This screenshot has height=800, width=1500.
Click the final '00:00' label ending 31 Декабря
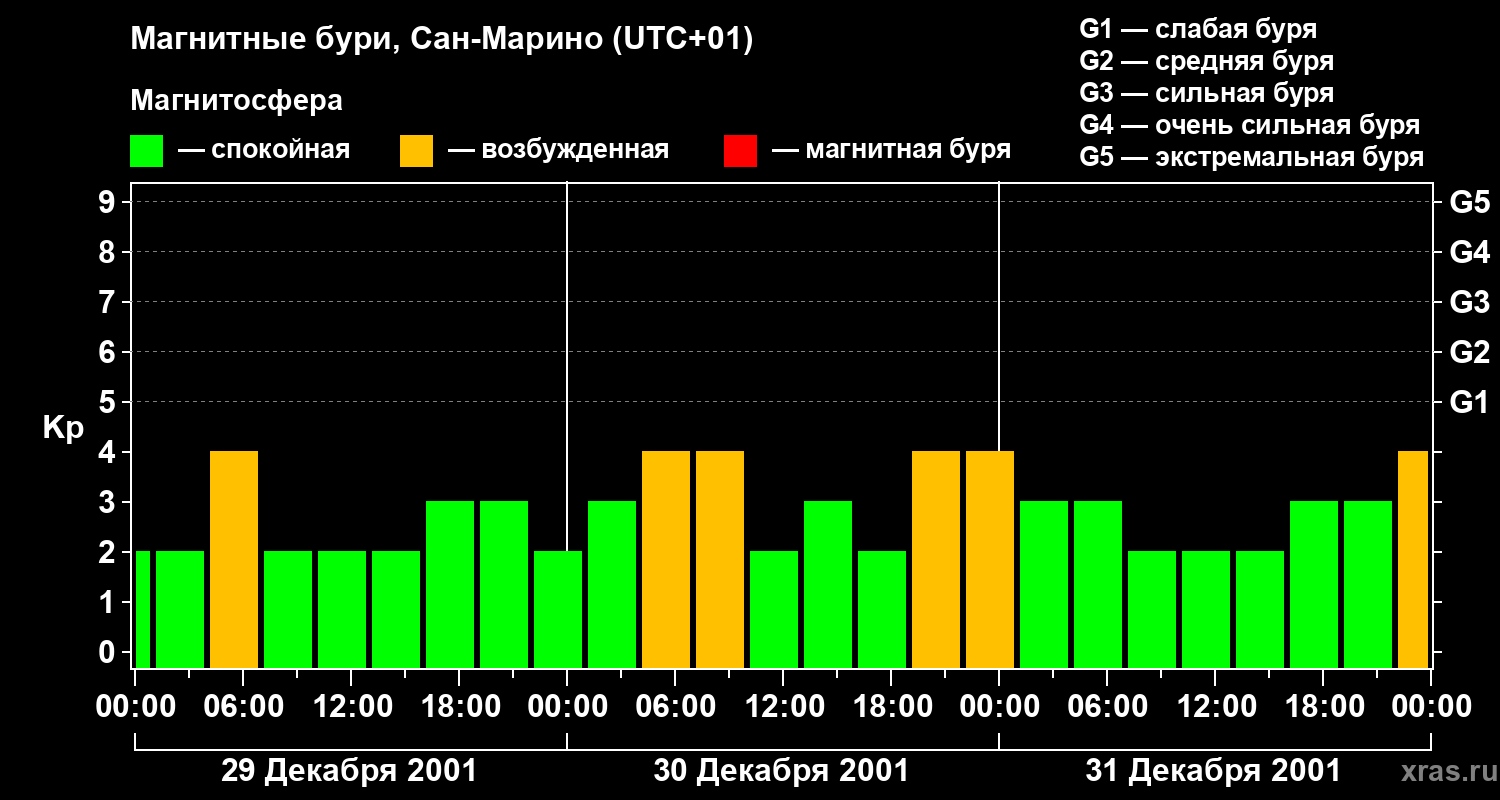(x=1431, y=706)
